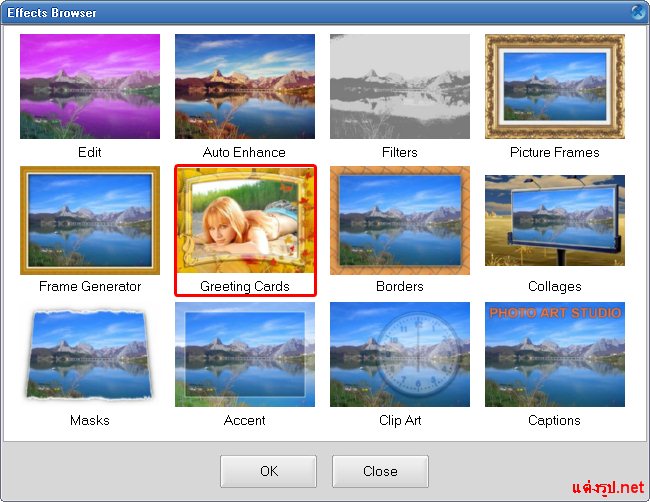Screen dimensions: 650x502
Task: Select the purple Edit effect thumbnail
Action: click(x=90, y=86)
